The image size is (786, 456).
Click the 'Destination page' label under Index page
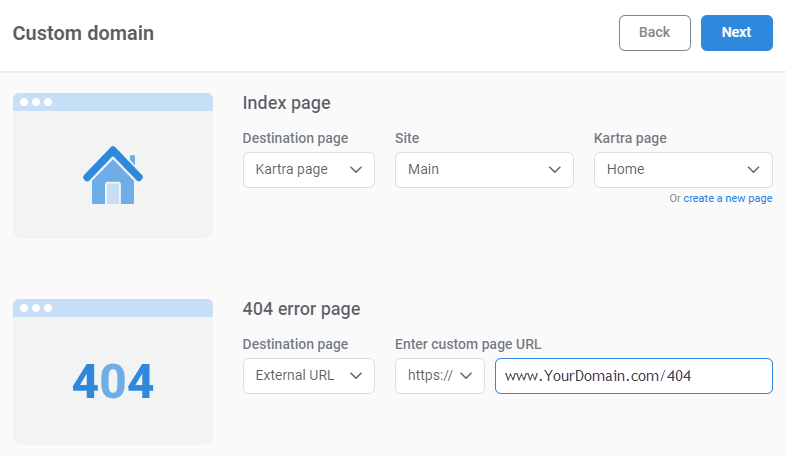(295, 138)
